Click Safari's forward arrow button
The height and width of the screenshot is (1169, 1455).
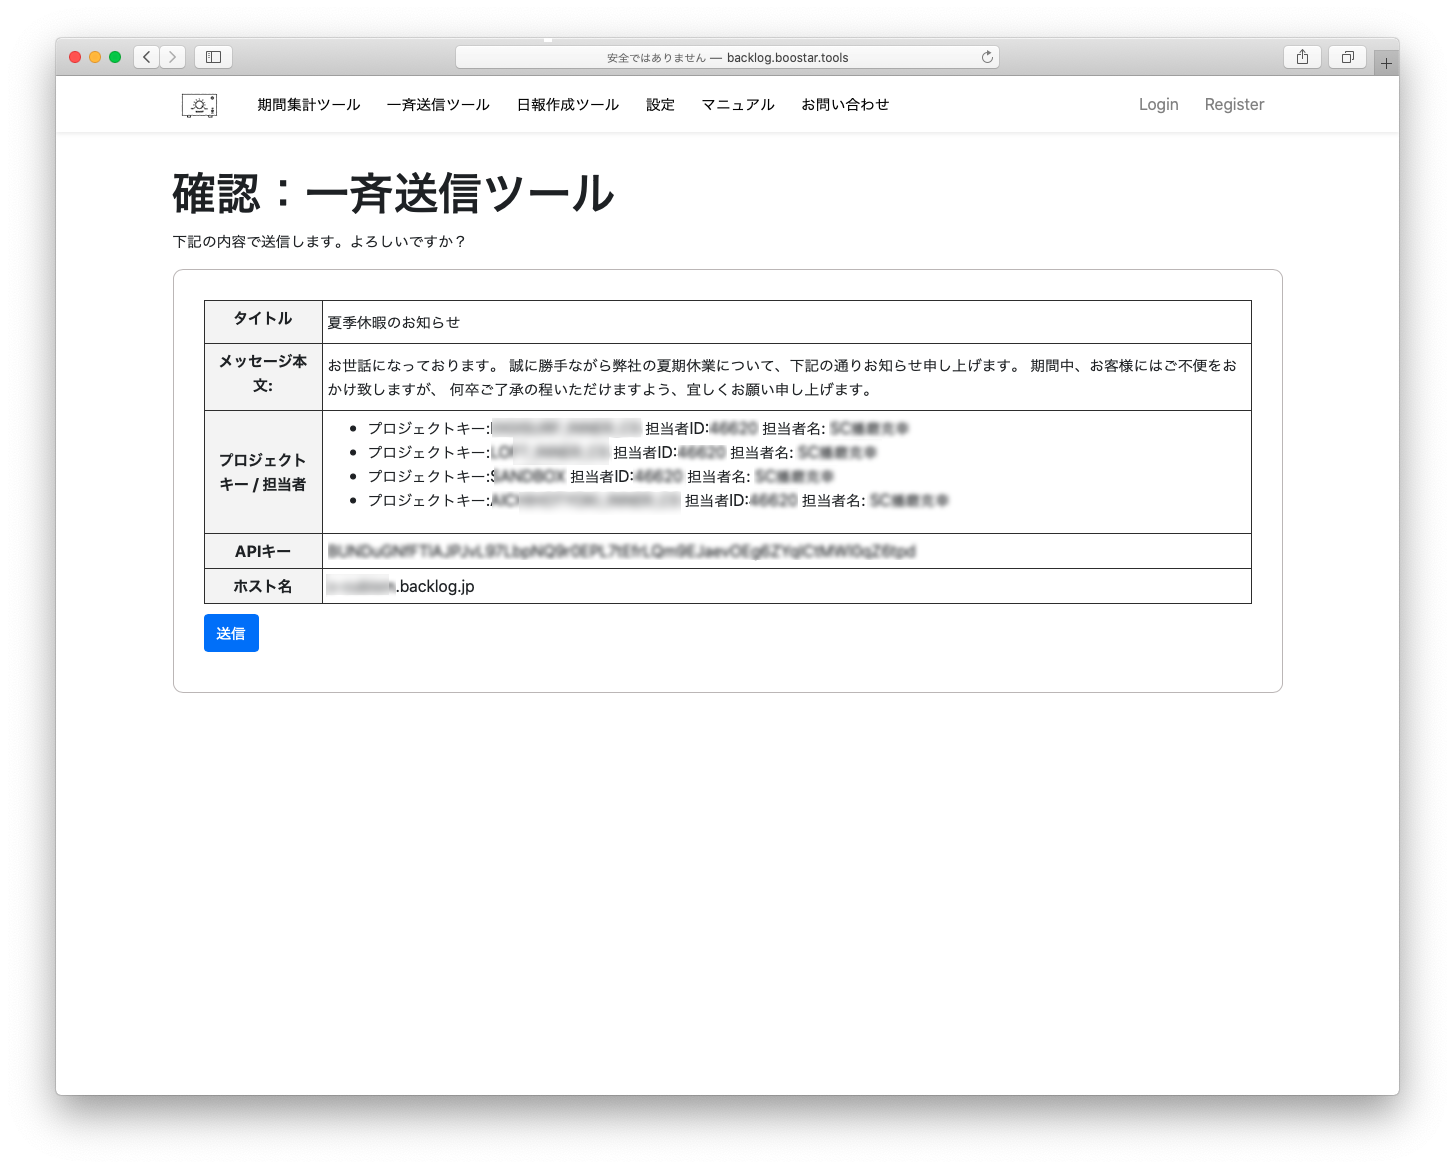click(173, 57)
